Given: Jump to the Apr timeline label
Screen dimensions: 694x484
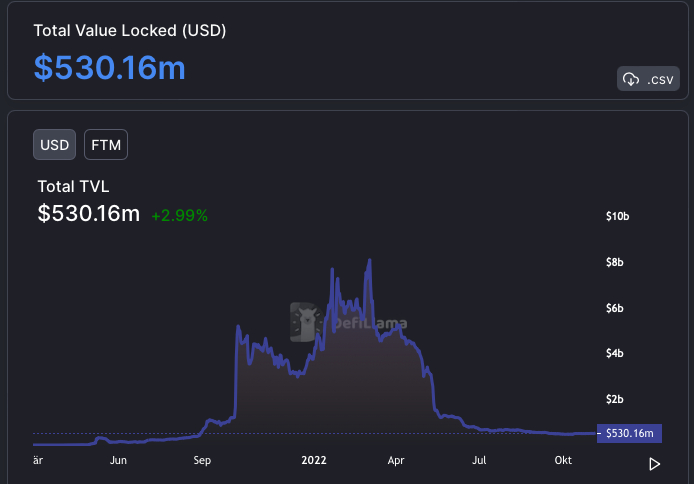Looking at the screenshot, I should [396, 460].
